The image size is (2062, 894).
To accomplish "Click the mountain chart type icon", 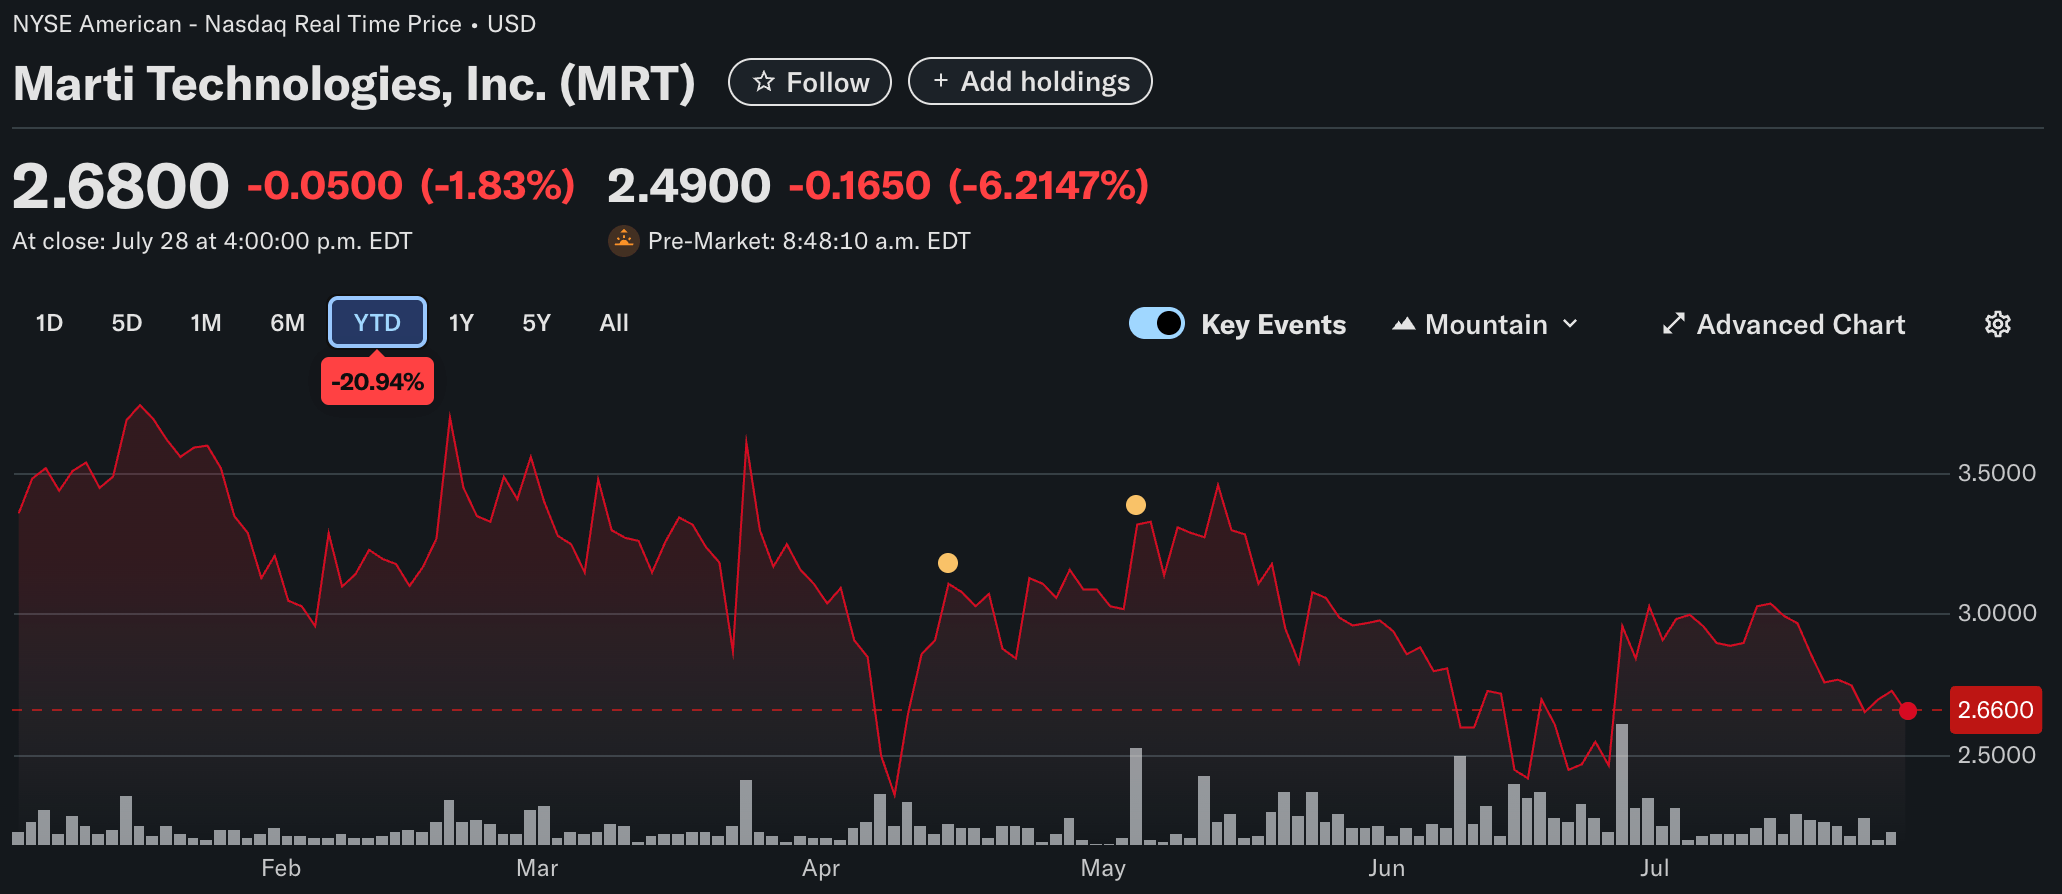I will pos(1404,324).
